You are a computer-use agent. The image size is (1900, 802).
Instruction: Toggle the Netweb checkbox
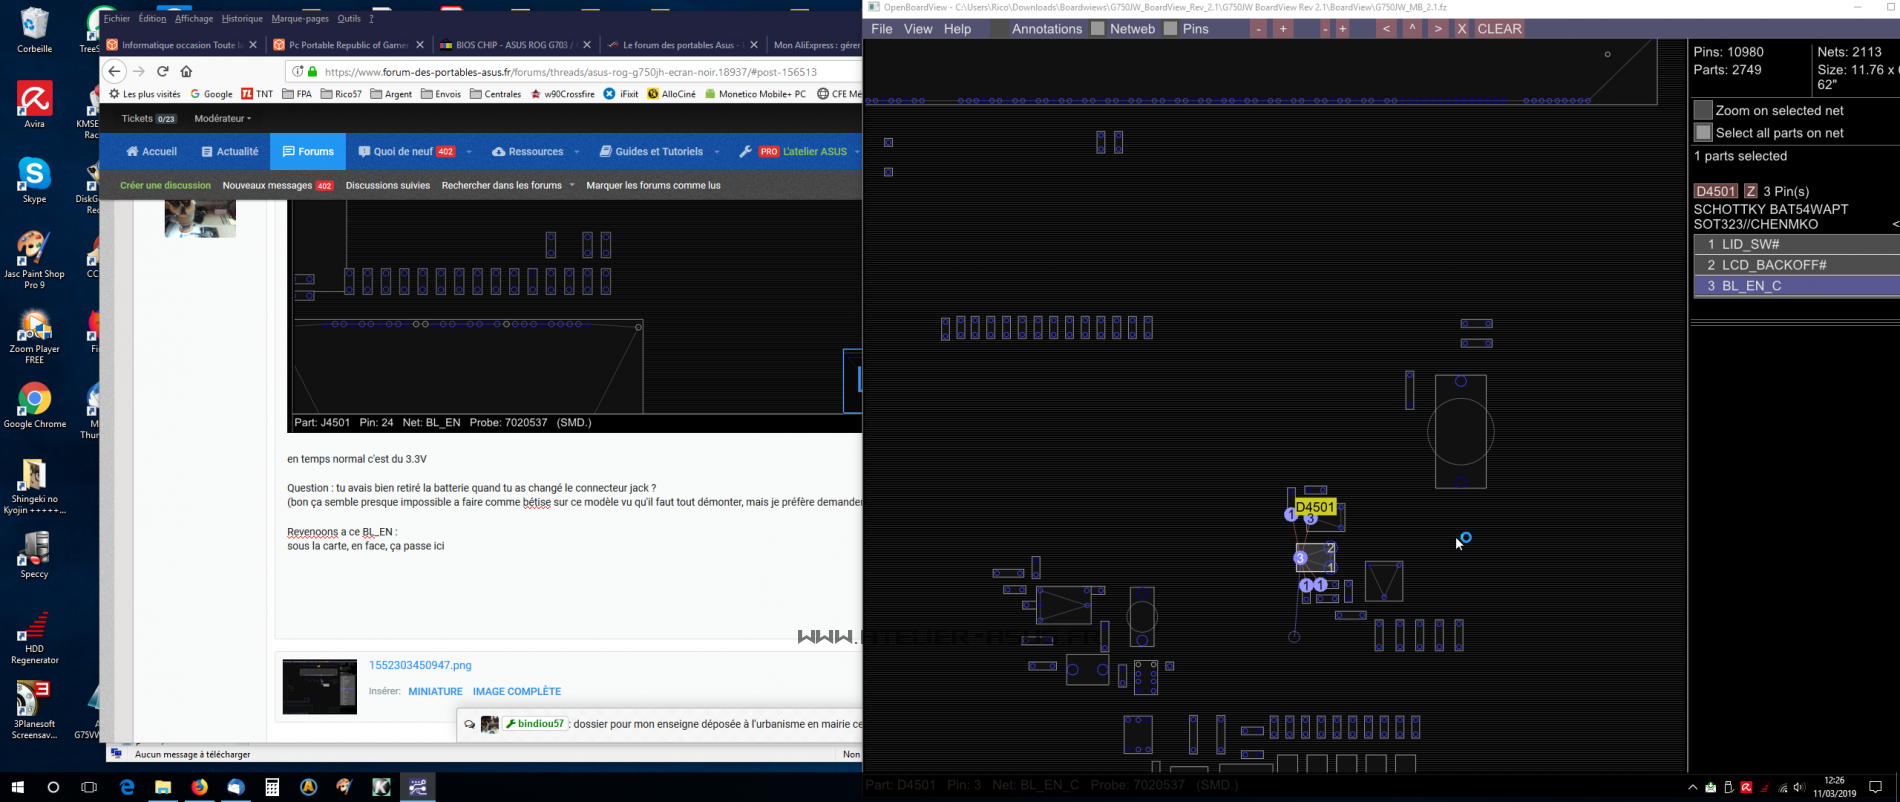pos(1098,29)
